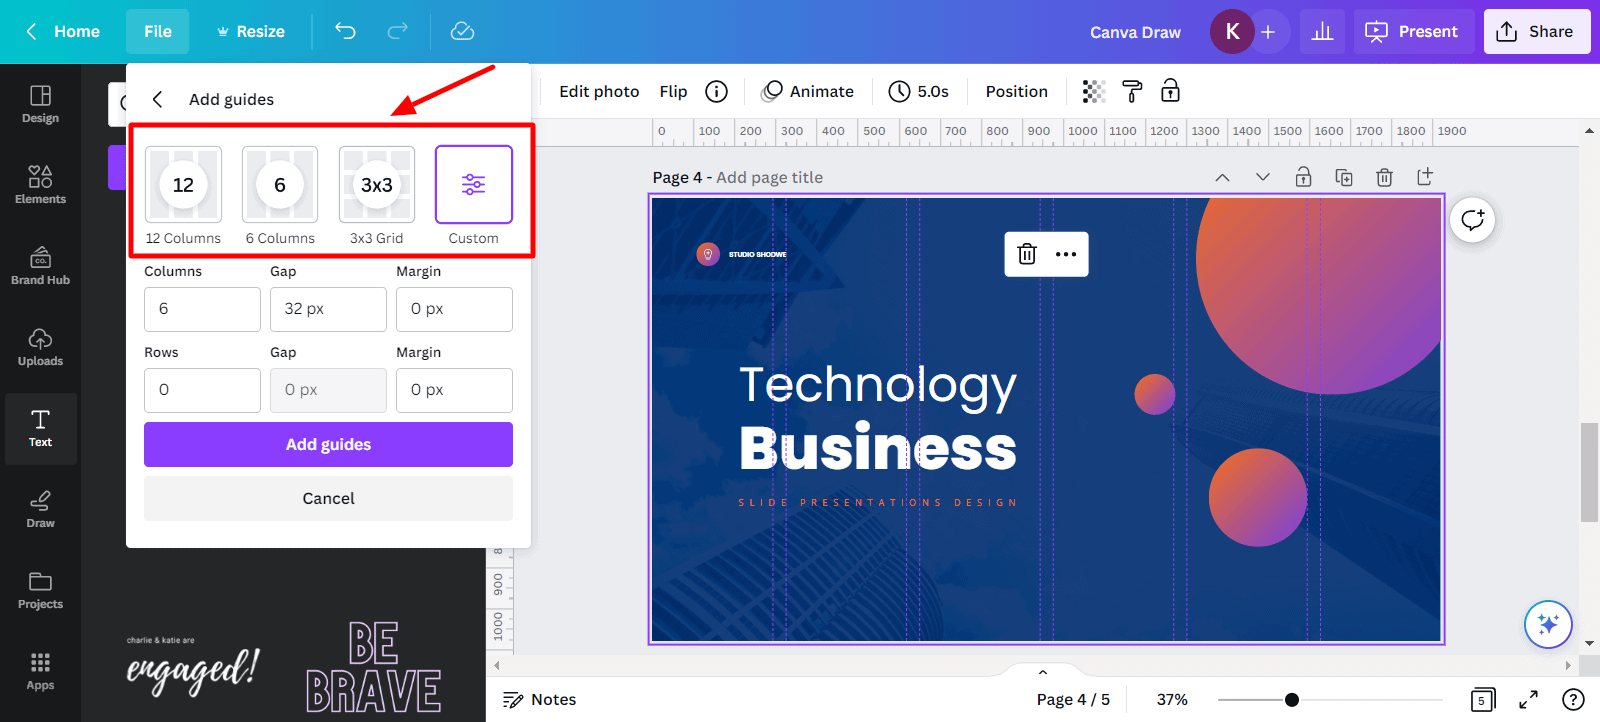Open the Brand Hub sidebar tab
The image size is (1600, 722).
tap(40, 267)
